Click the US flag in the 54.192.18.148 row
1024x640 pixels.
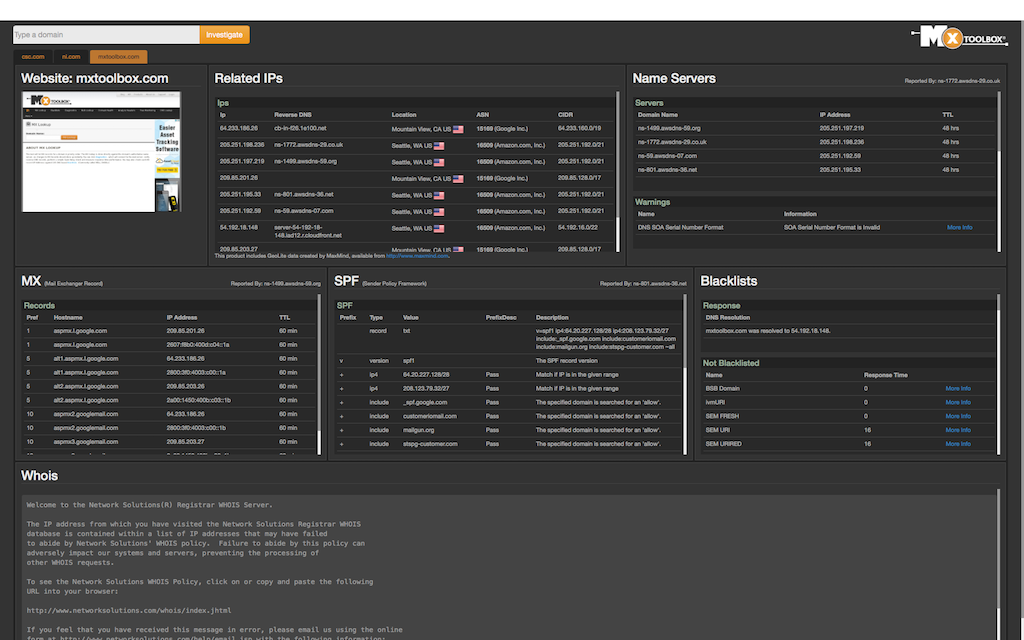[439, 229]
